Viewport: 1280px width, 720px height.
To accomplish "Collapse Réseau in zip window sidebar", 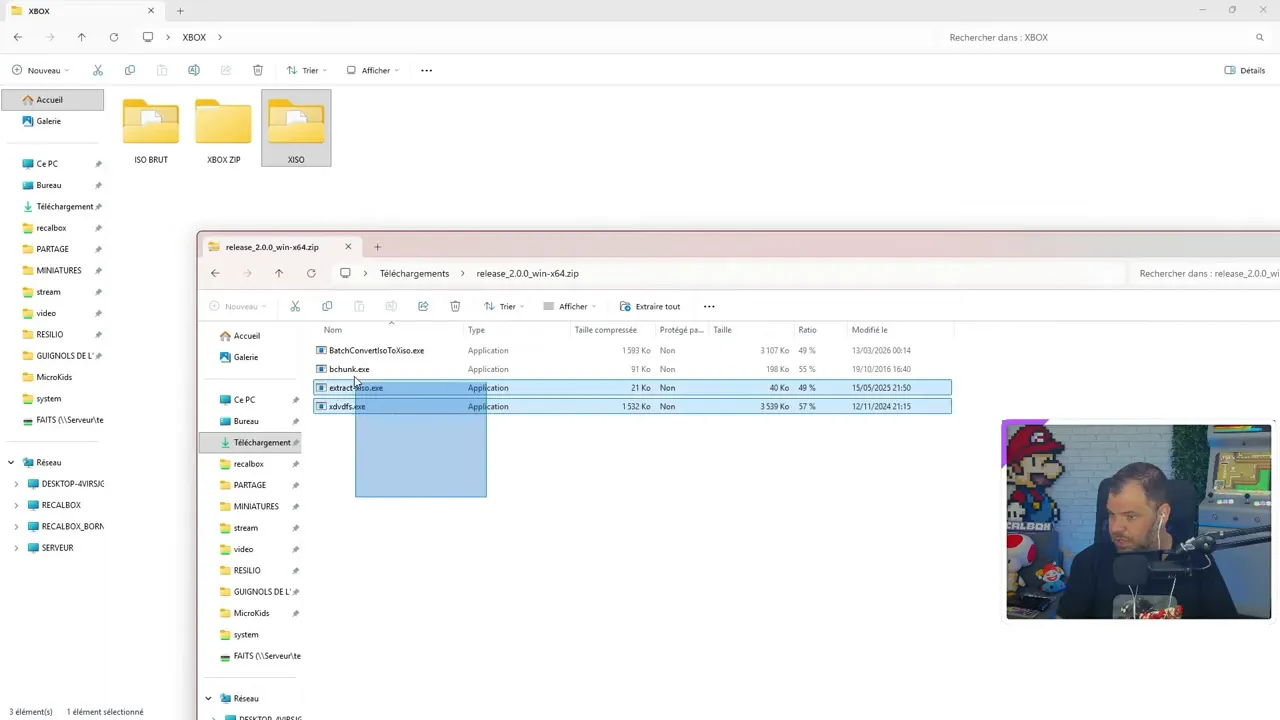I will tap(208, 699).
